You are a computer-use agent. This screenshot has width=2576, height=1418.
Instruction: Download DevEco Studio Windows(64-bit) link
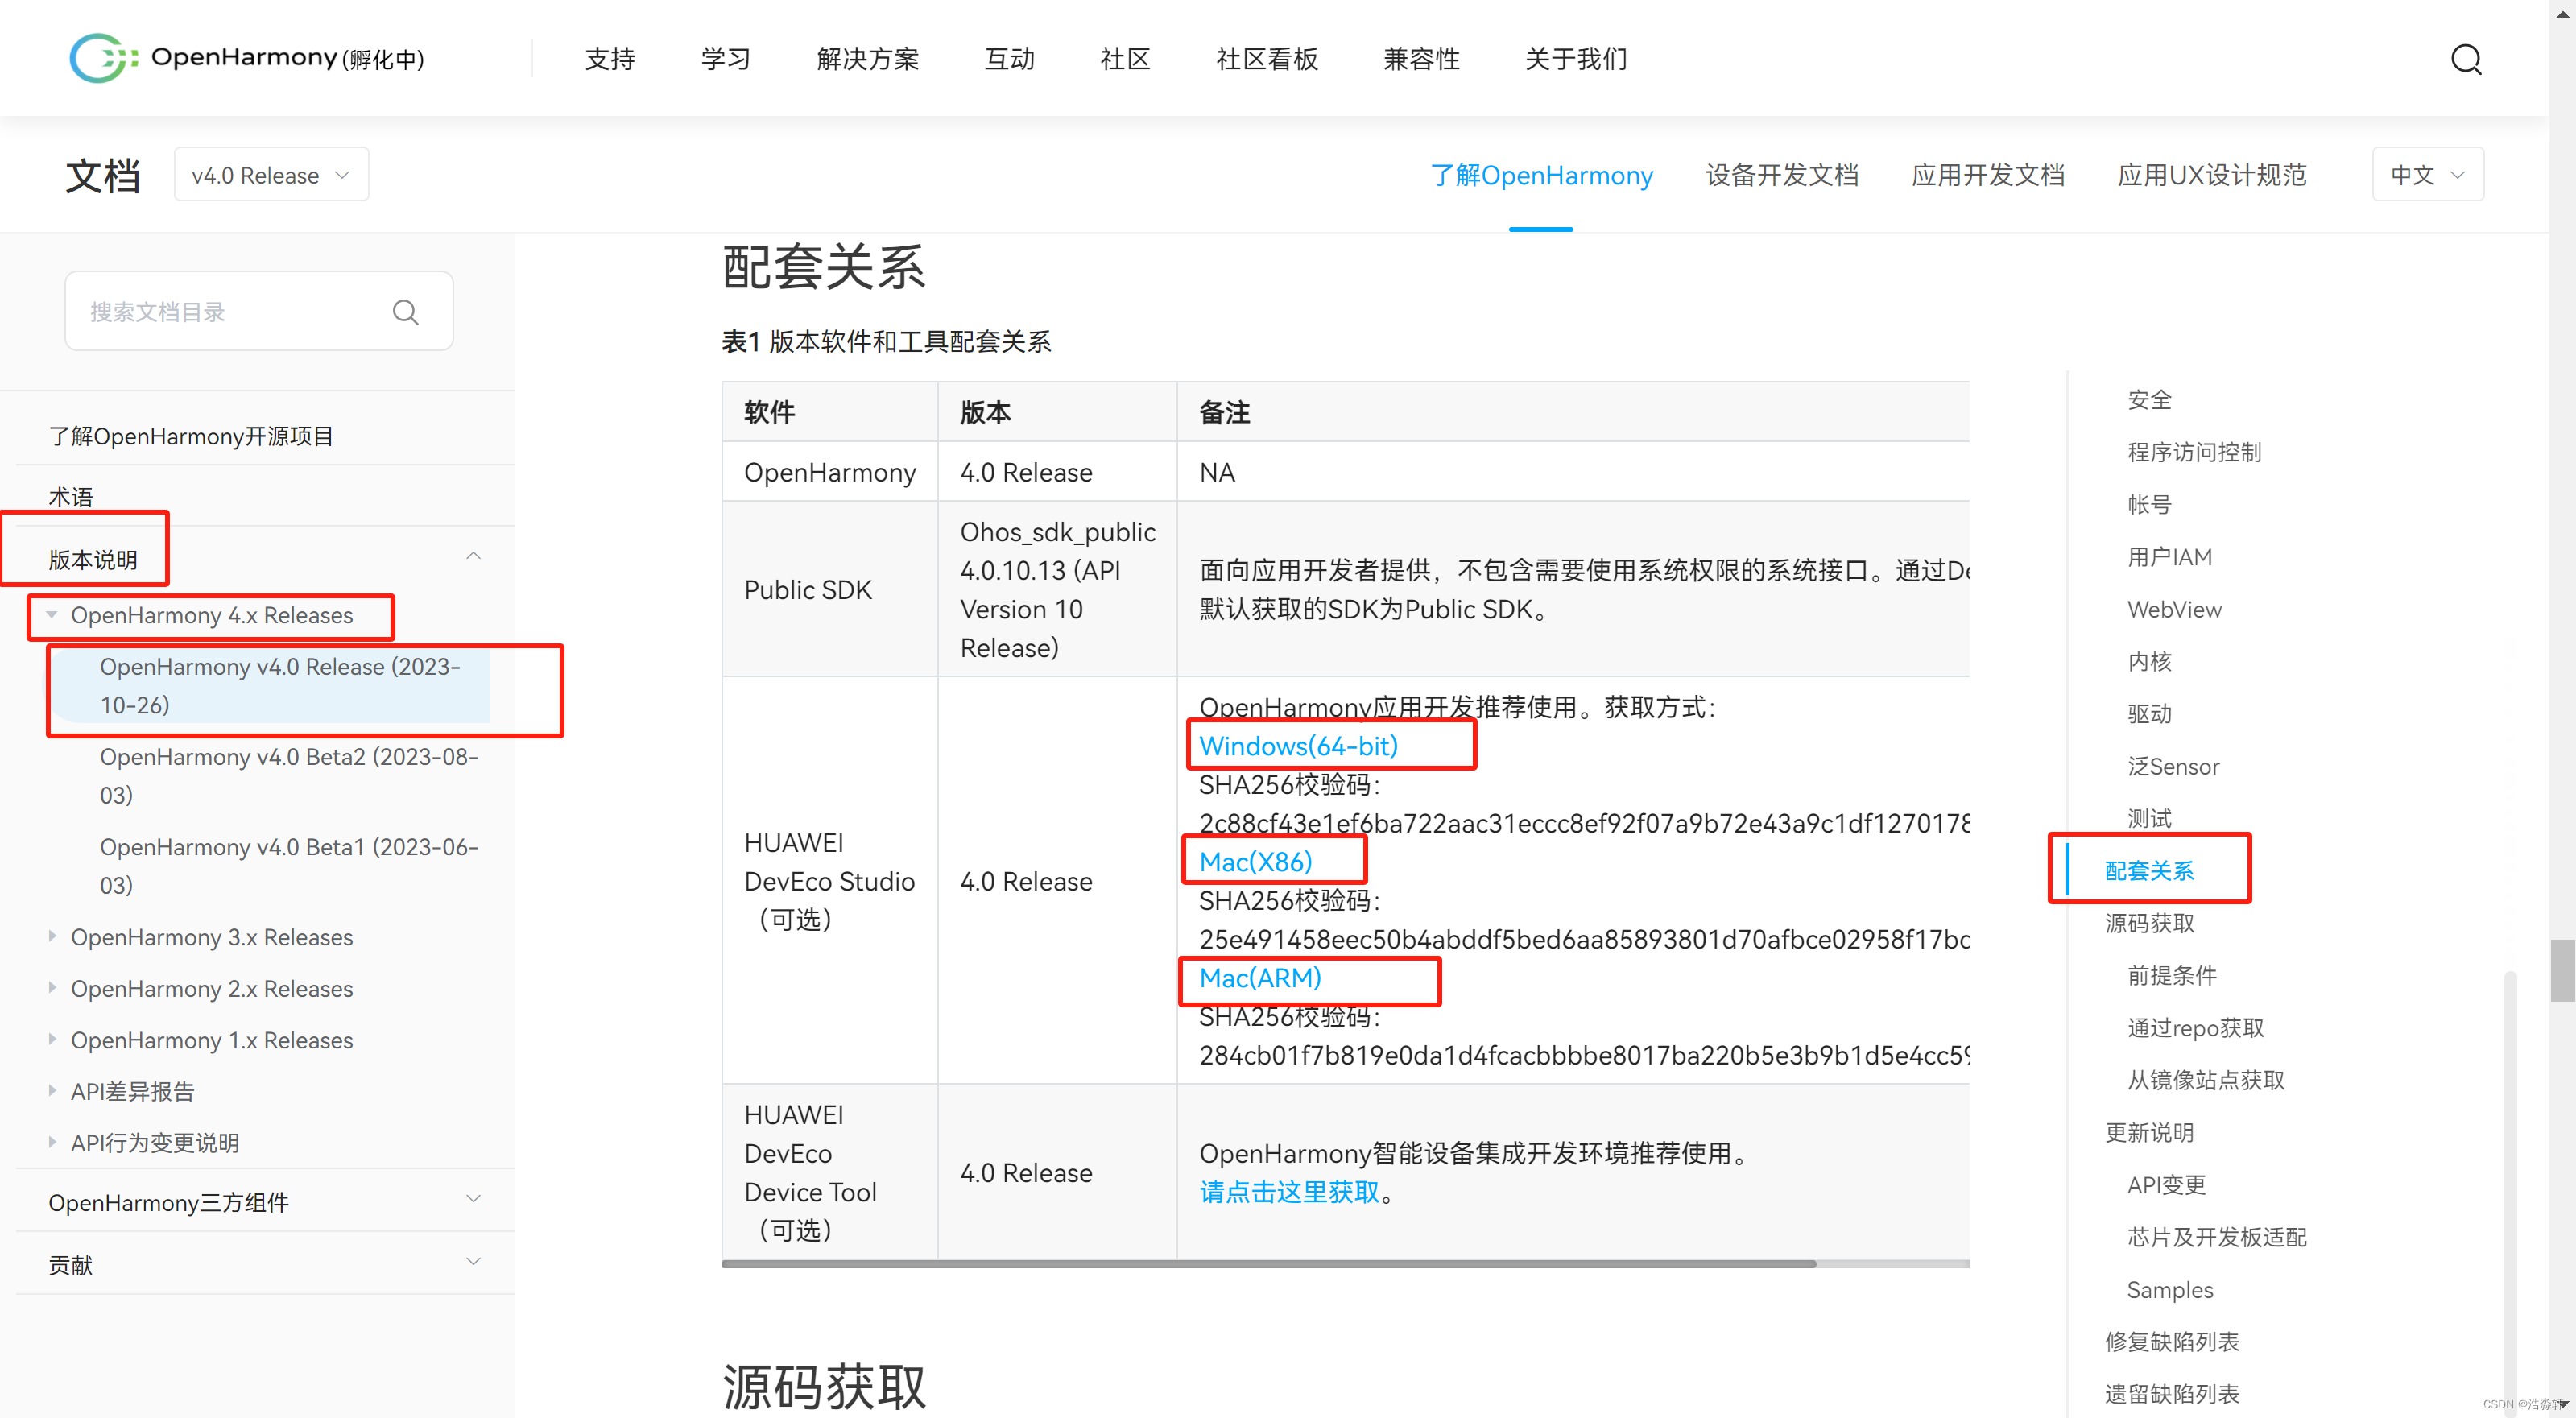(1298, 746)
